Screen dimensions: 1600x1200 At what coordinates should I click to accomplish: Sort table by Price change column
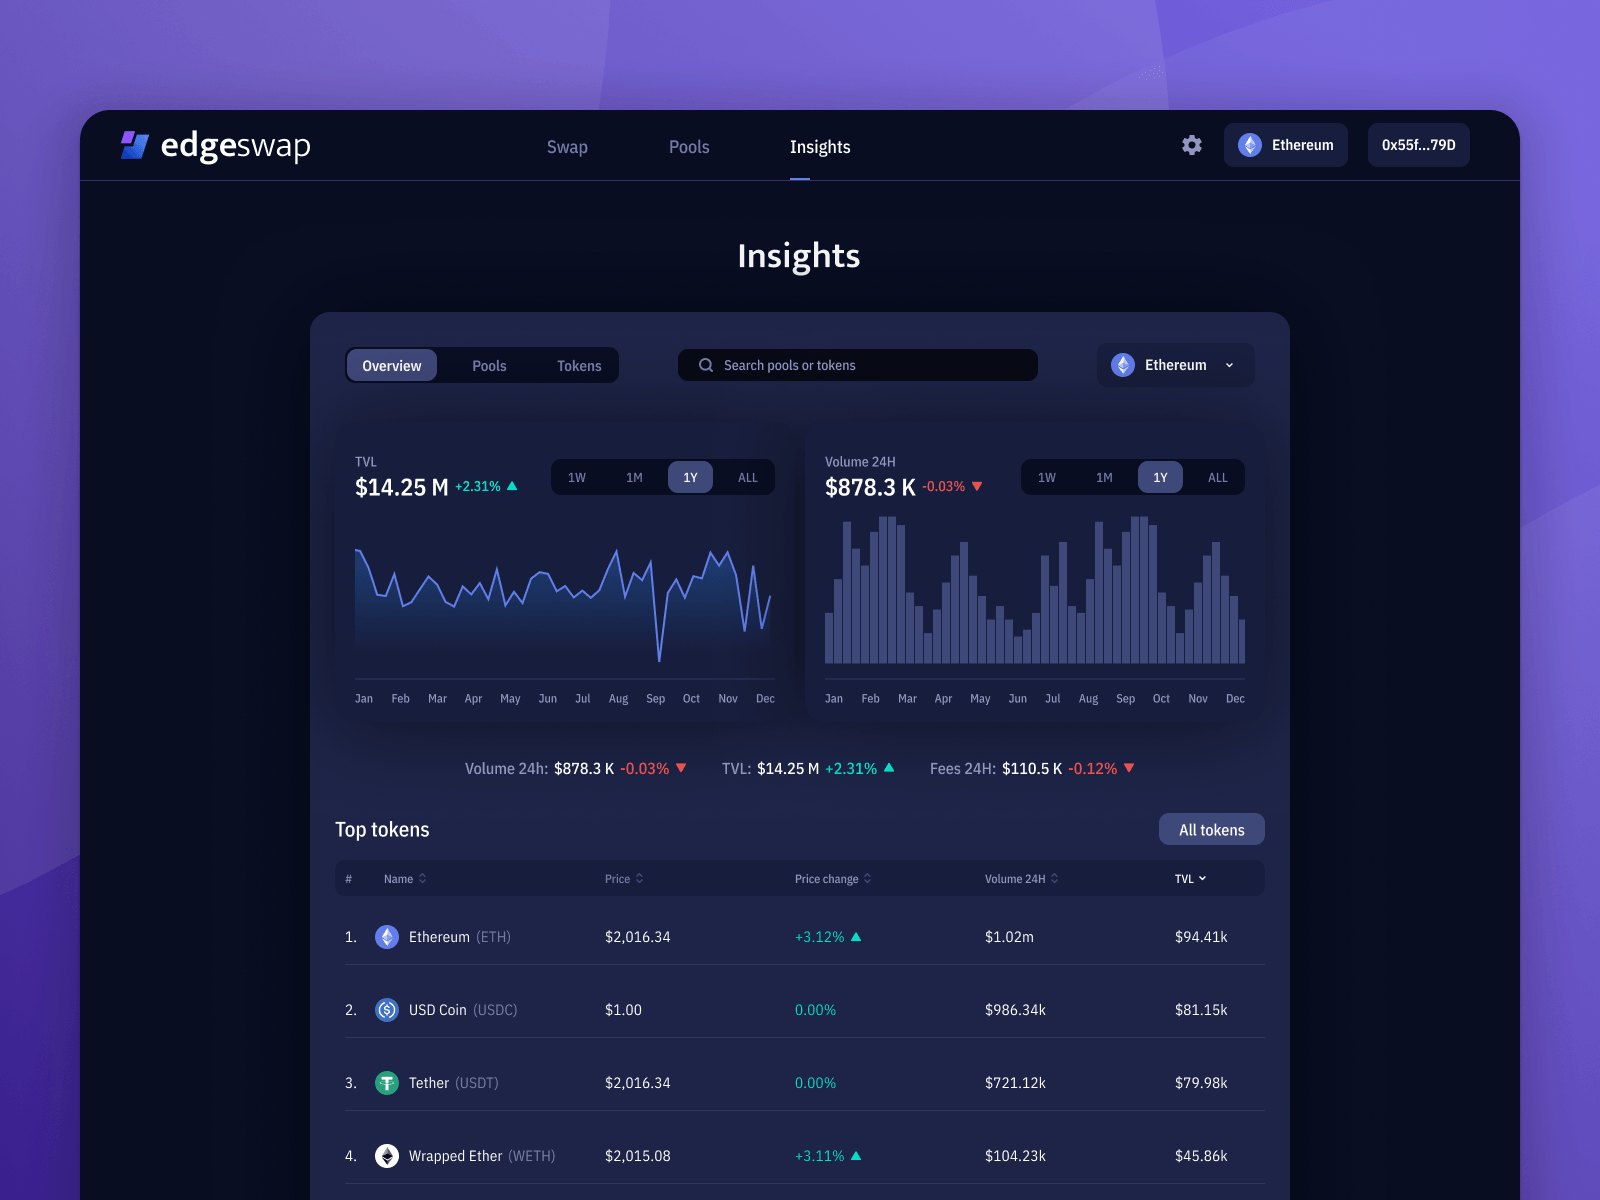point(833,879)
